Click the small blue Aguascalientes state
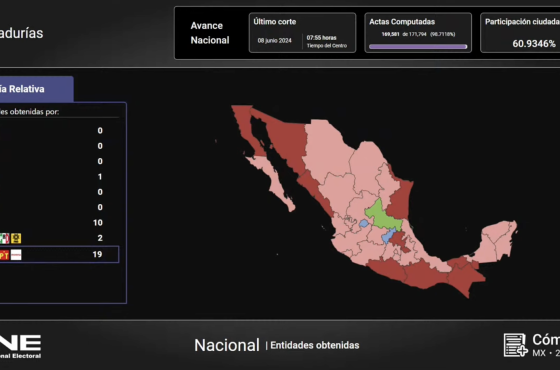 tap(364, 224)
